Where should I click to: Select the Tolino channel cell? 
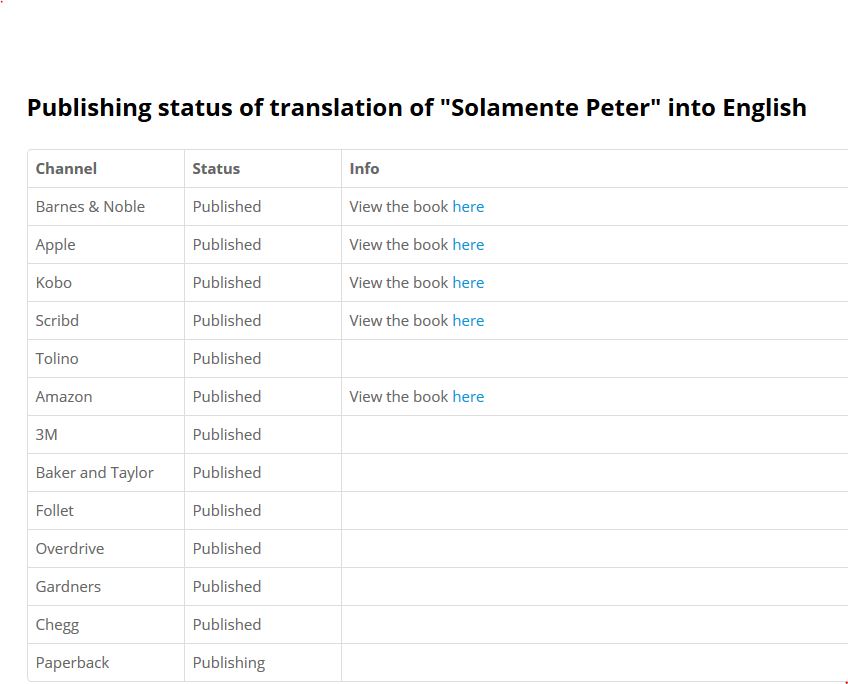coord(57,359)
